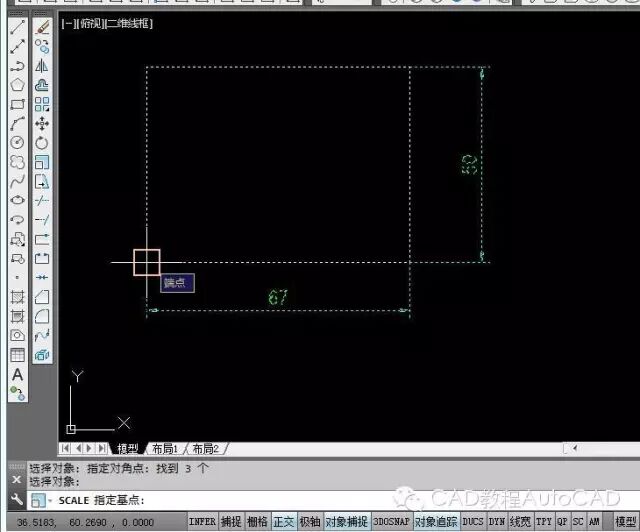The image size is (640, 532).
Task: Toggle DYN dynamic input
Action: [x=497, y=521]
